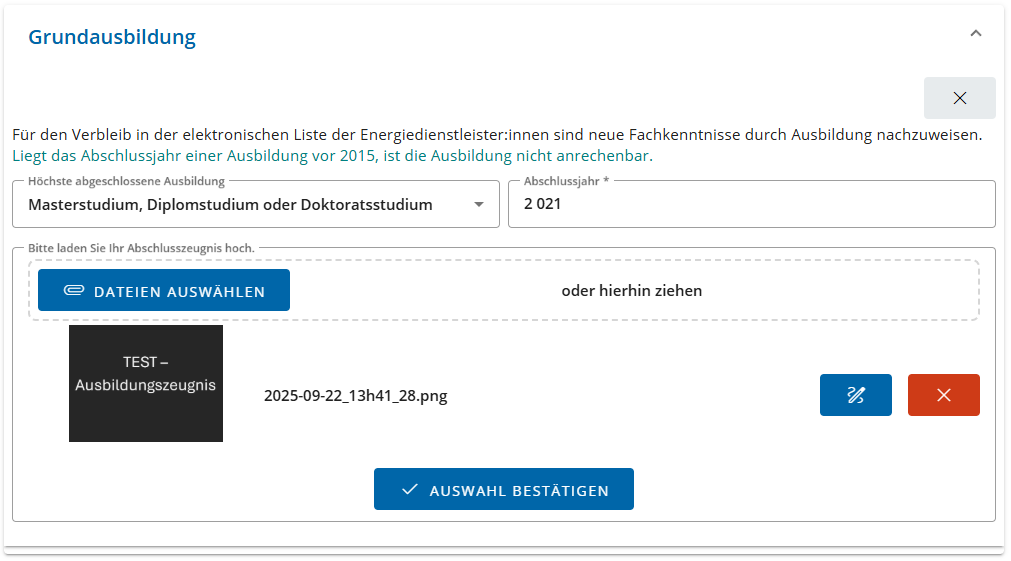Click the paperclip icon on upload button
Screen dimensions: 1011x561
tap(74, 291)
